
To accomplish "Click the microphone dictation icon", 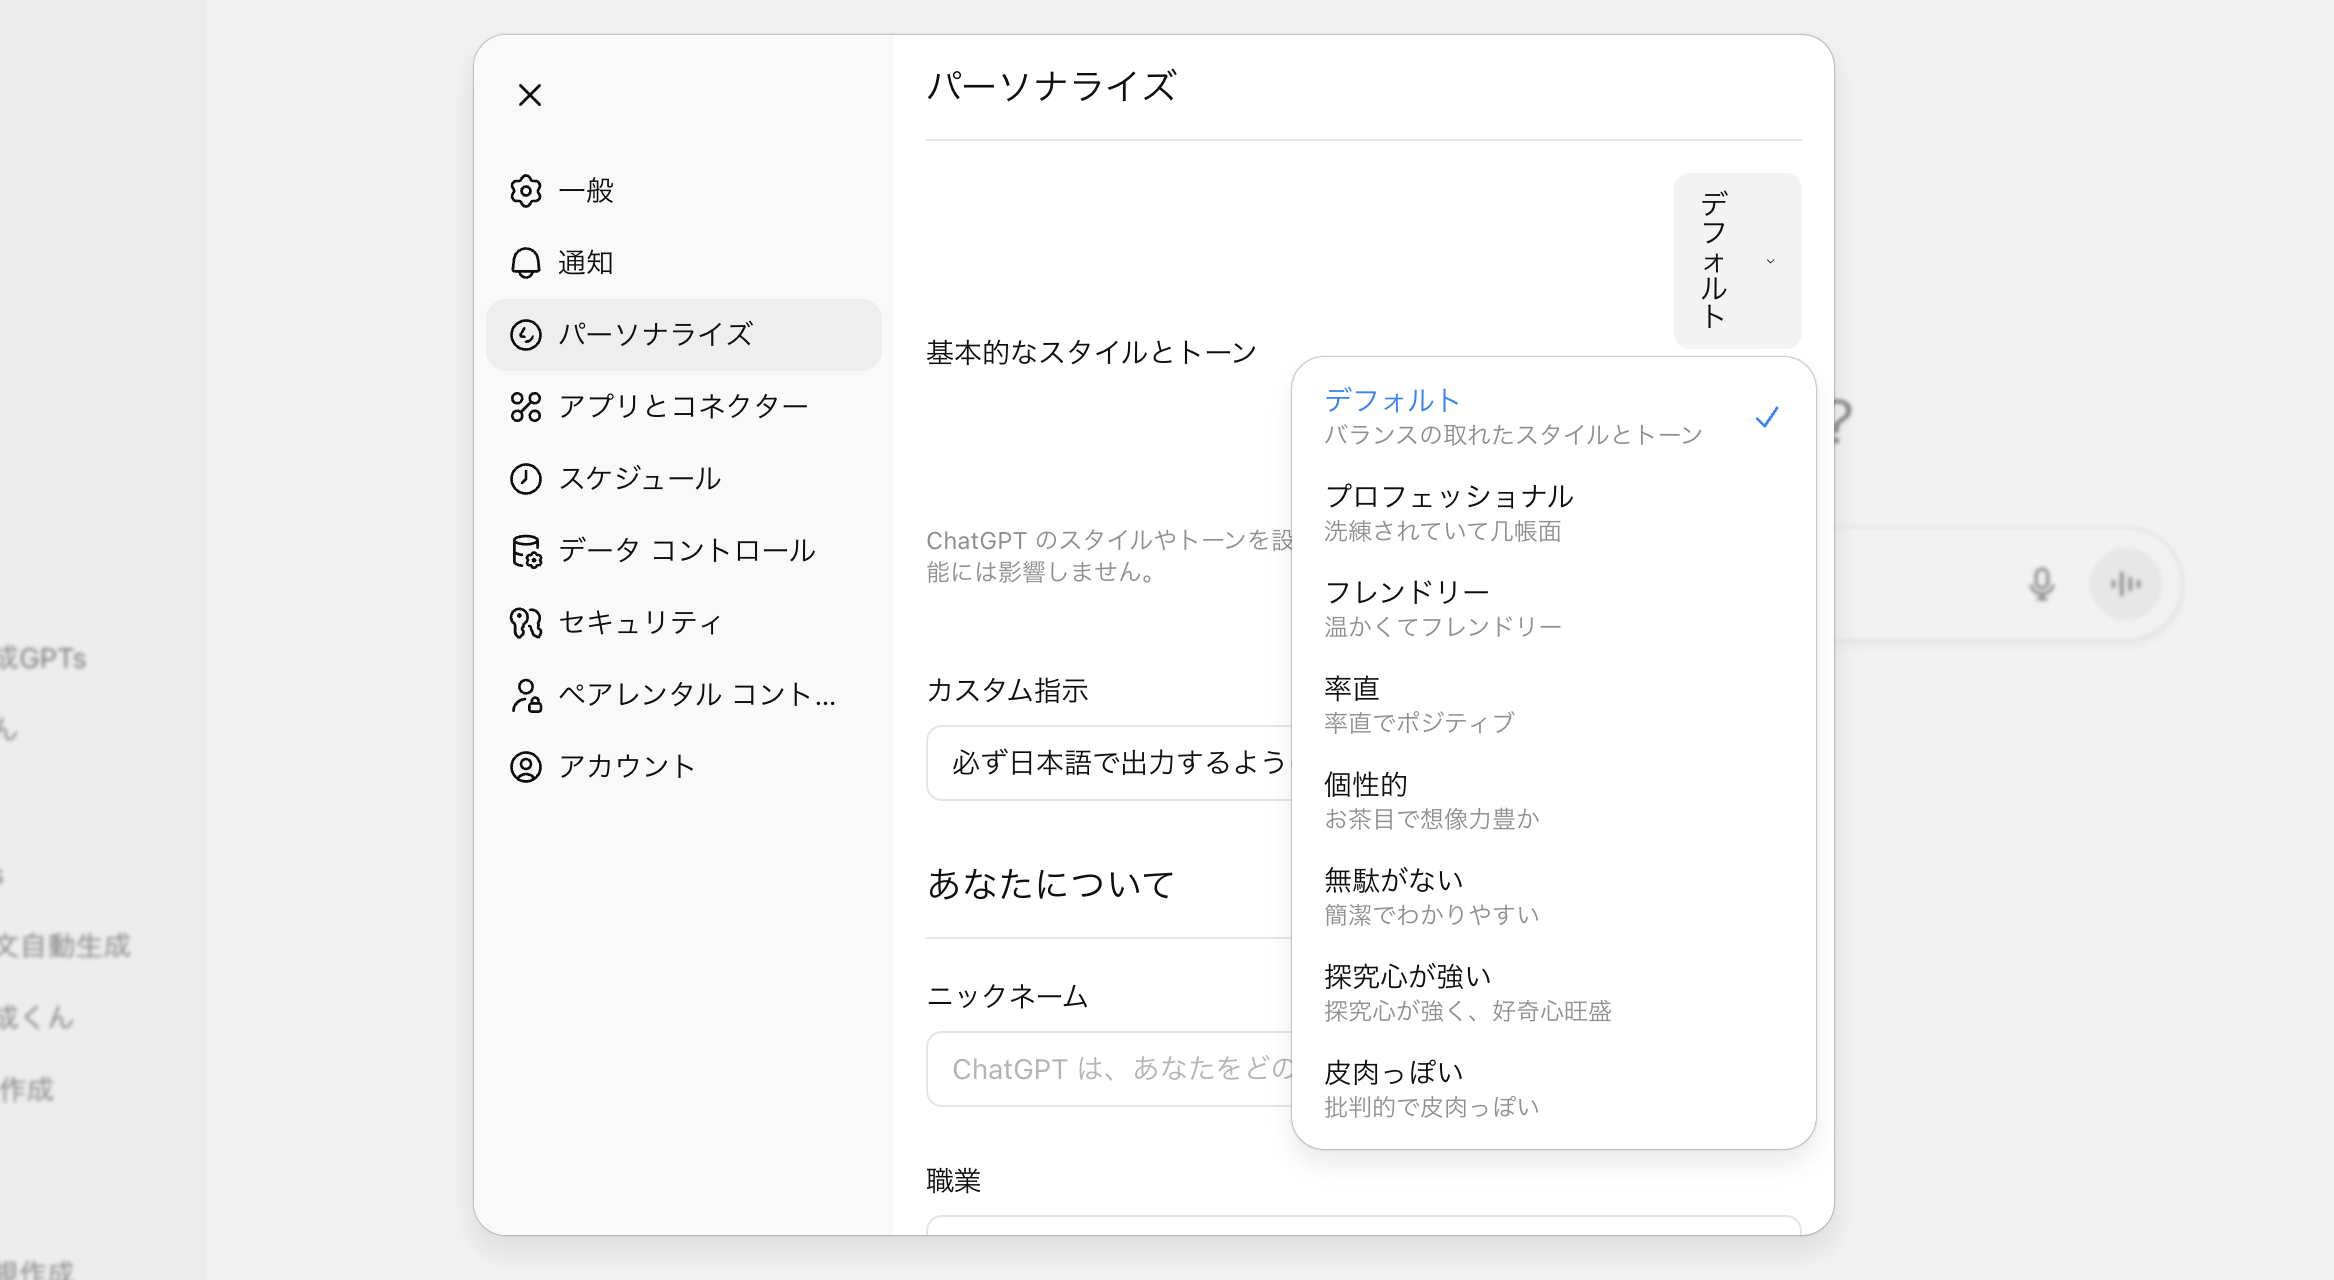I will point(2041,584).
